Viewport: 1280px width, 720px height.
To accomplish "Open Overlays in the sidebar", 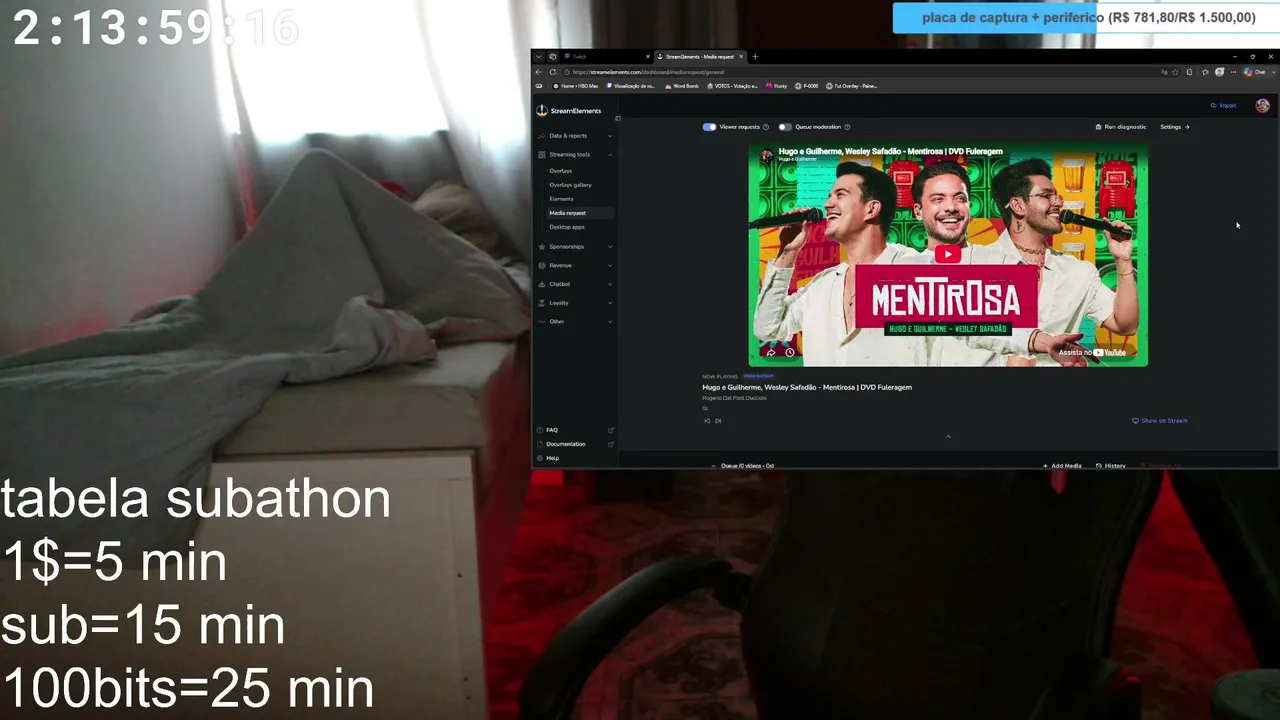I will pyautogui.click(x=560, y=171).
